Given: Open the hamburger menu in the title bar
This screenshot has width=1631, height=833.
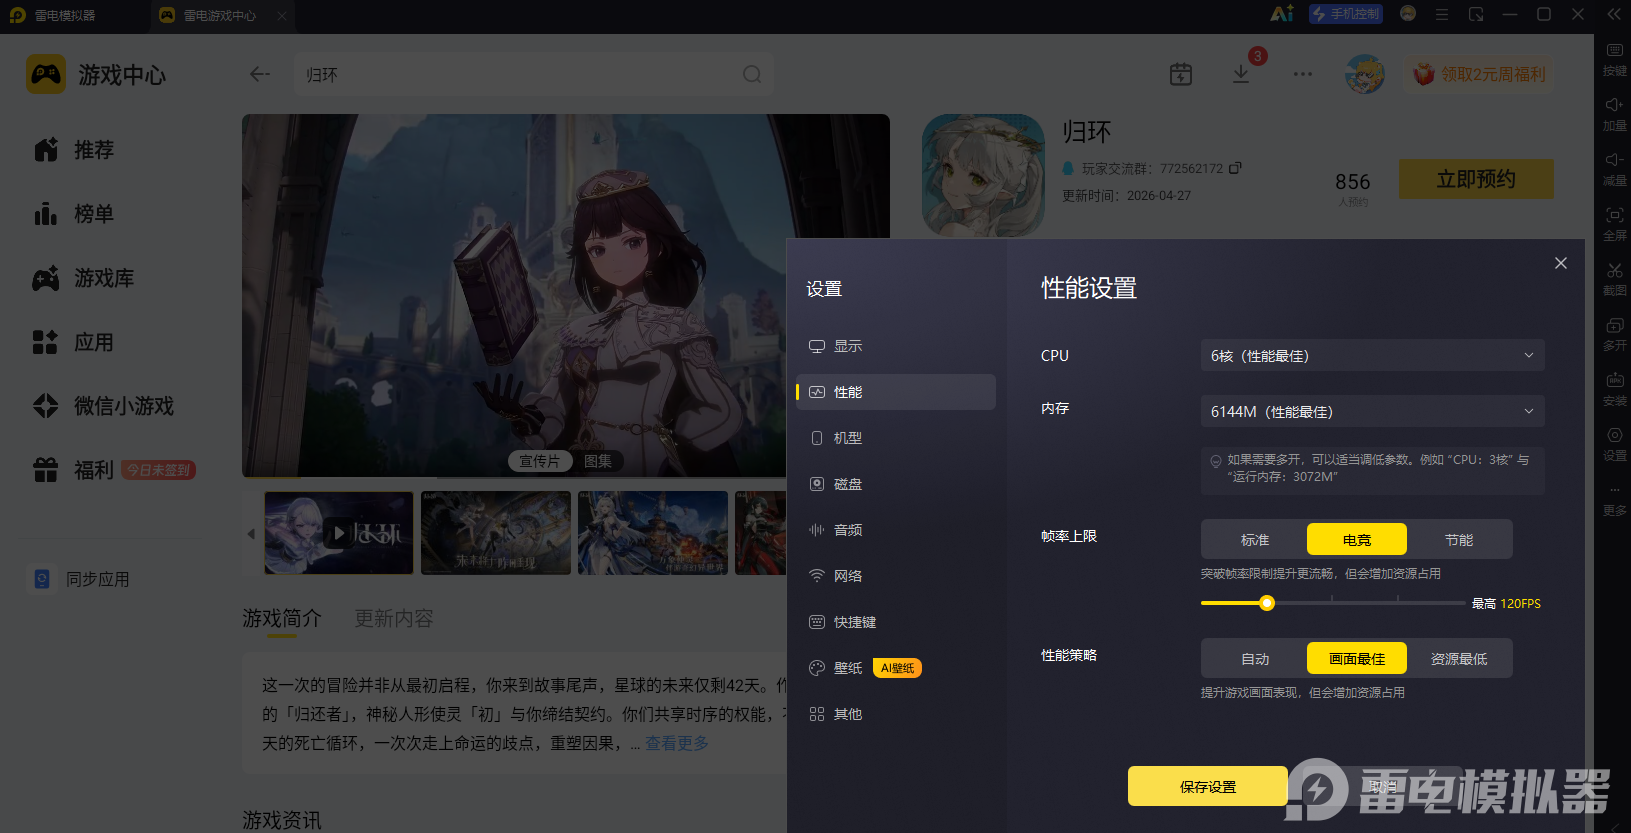Looking at the screenshot, I should click(x=1441, y=14).
